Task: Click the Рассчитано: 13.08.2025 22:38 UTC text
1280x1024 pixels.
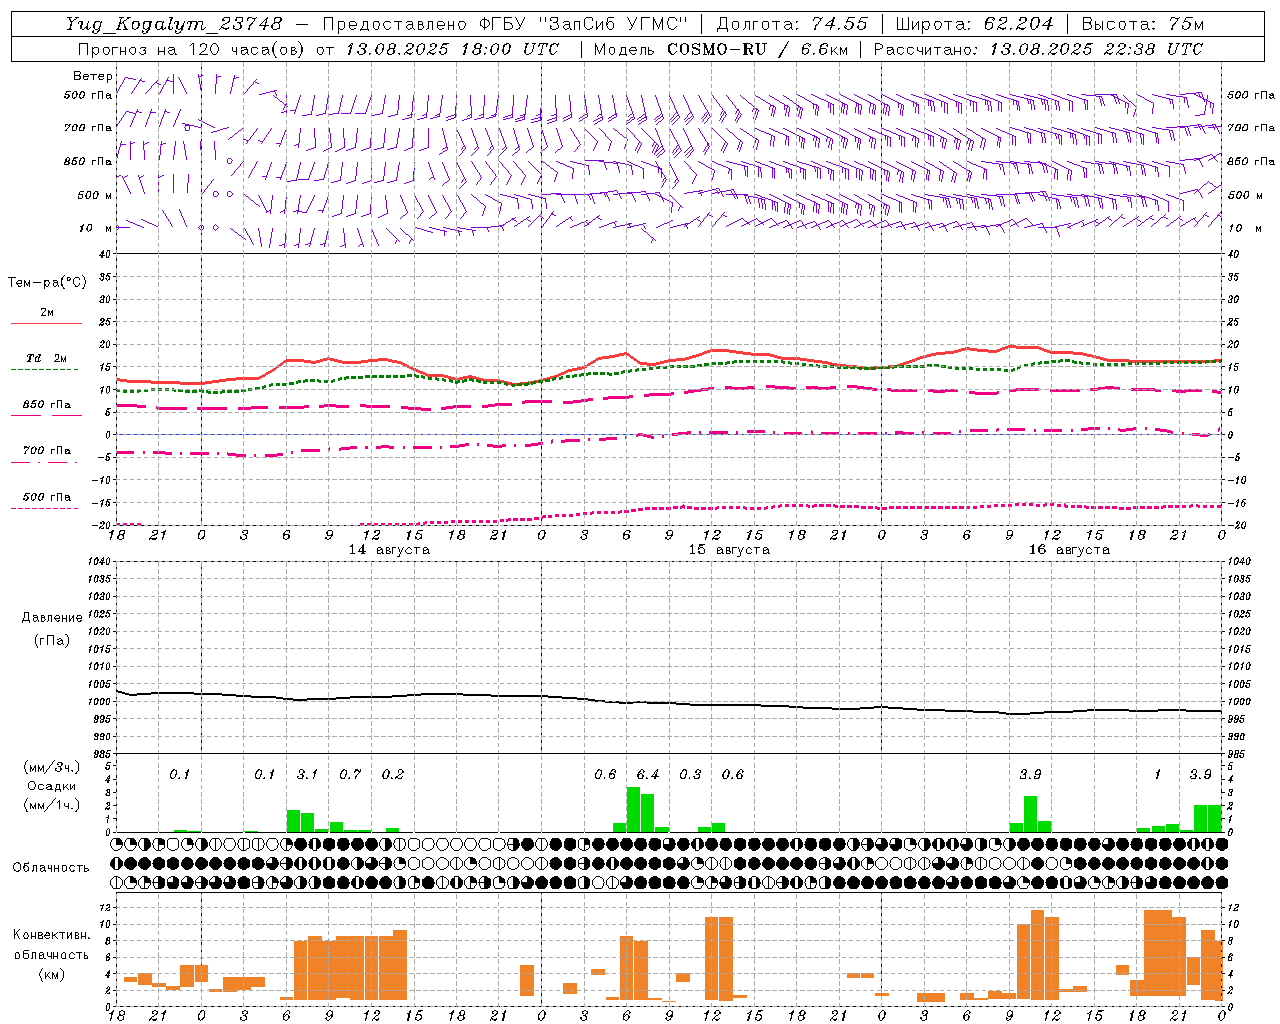Action: pos(1038,49)
